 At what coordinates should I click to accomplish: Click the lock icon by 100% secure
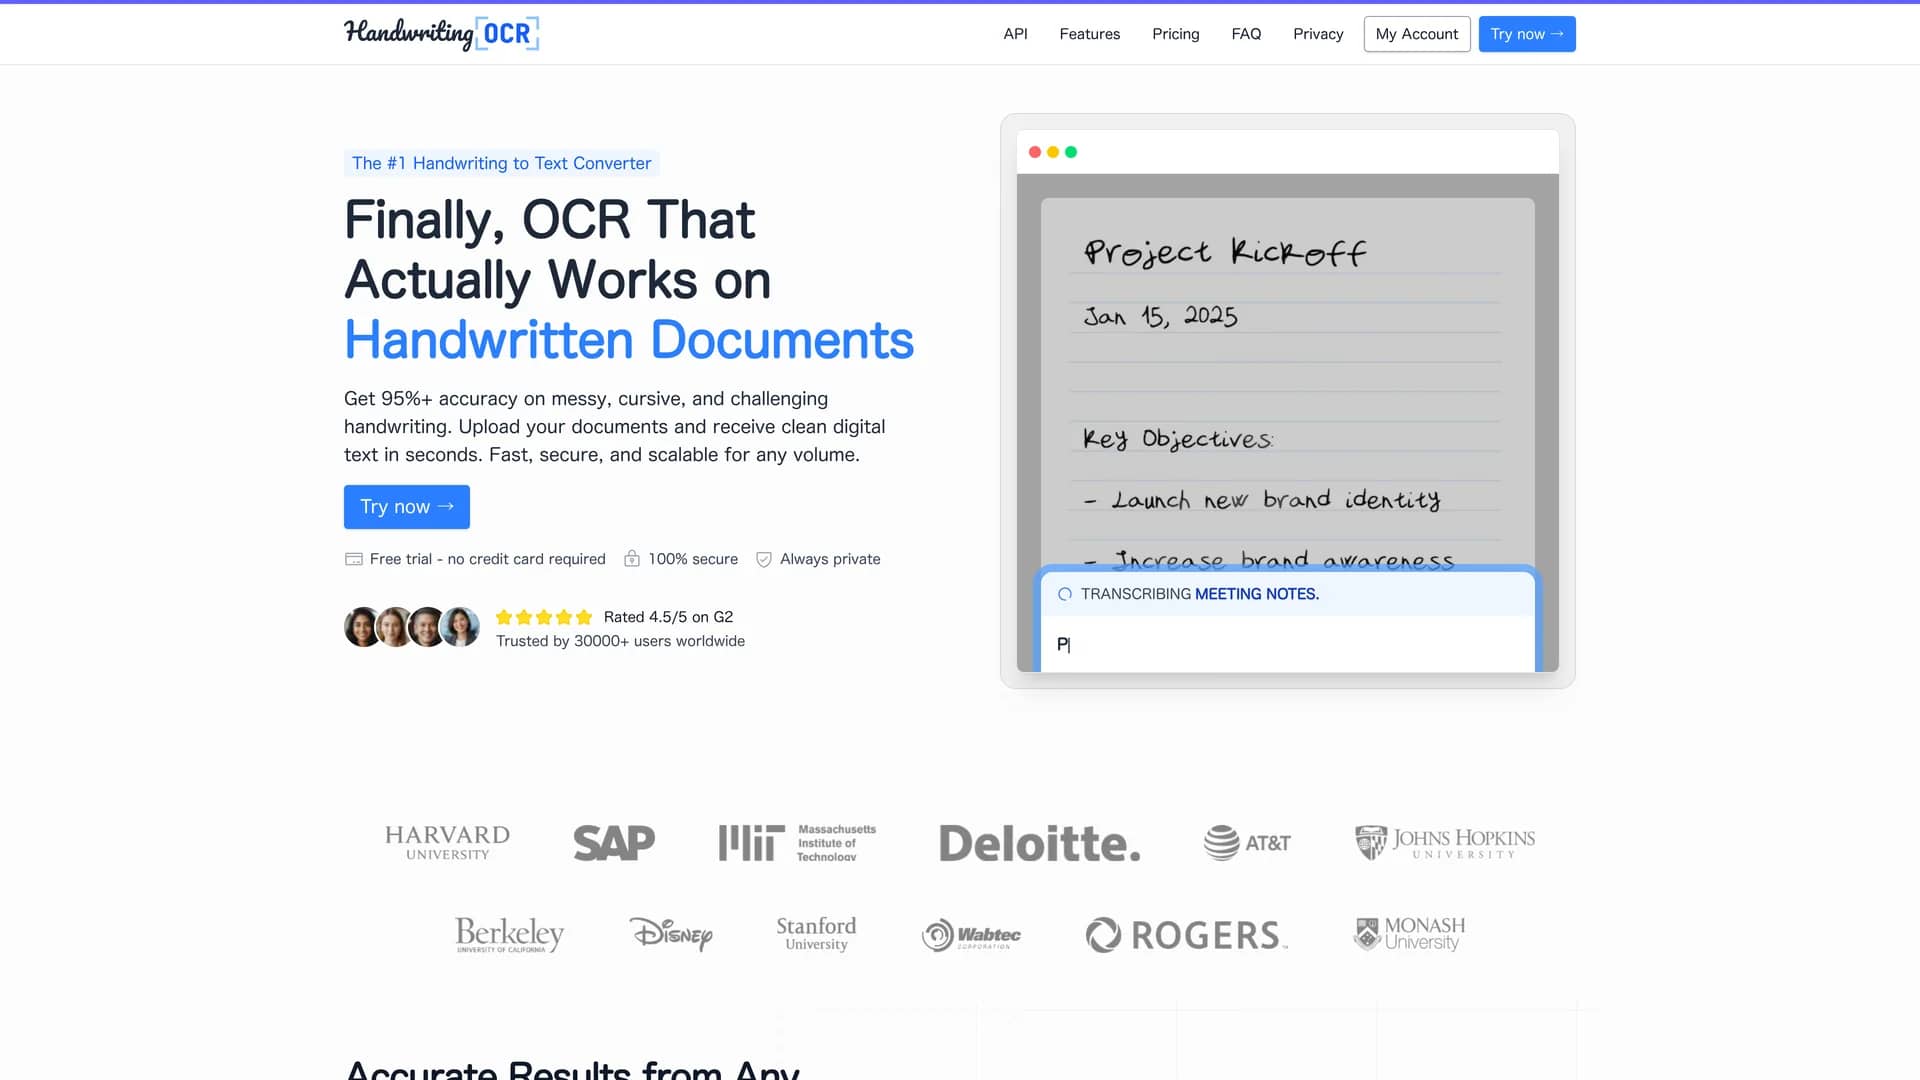(632, 559)
